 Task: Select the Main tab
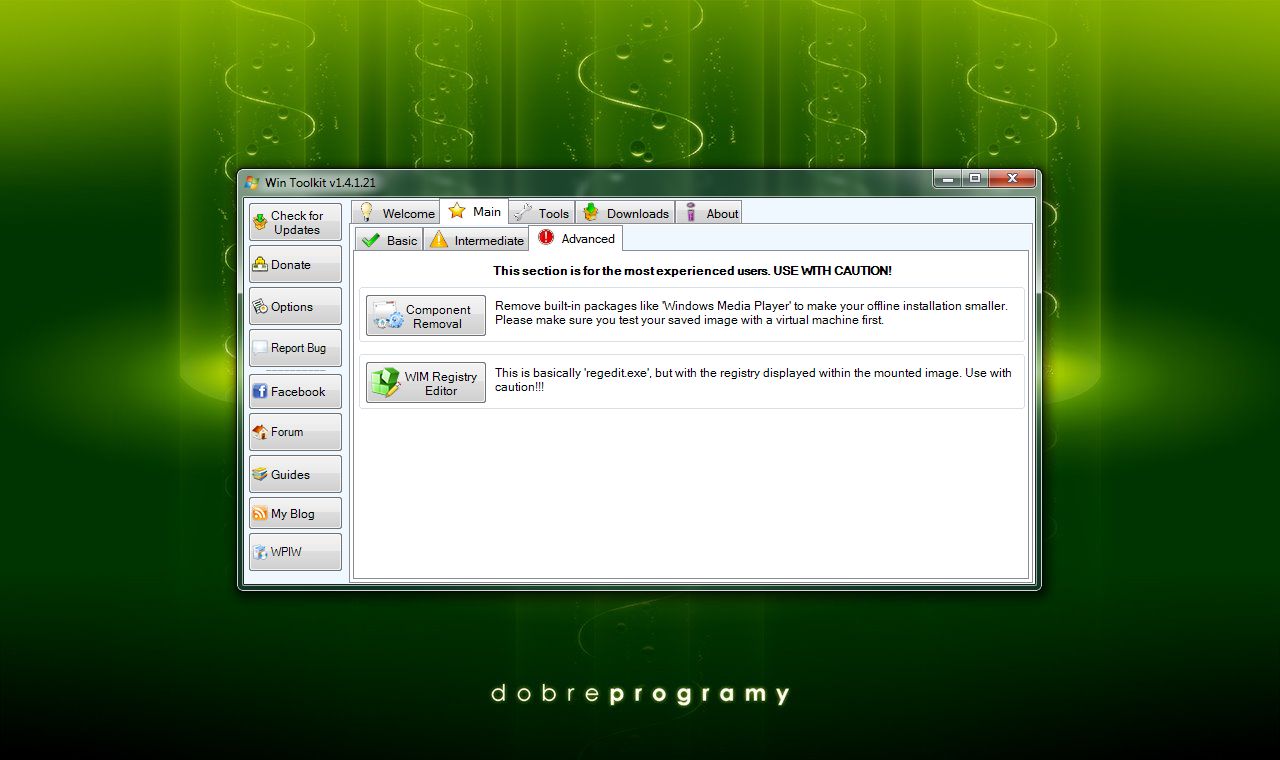click(474, 211)
